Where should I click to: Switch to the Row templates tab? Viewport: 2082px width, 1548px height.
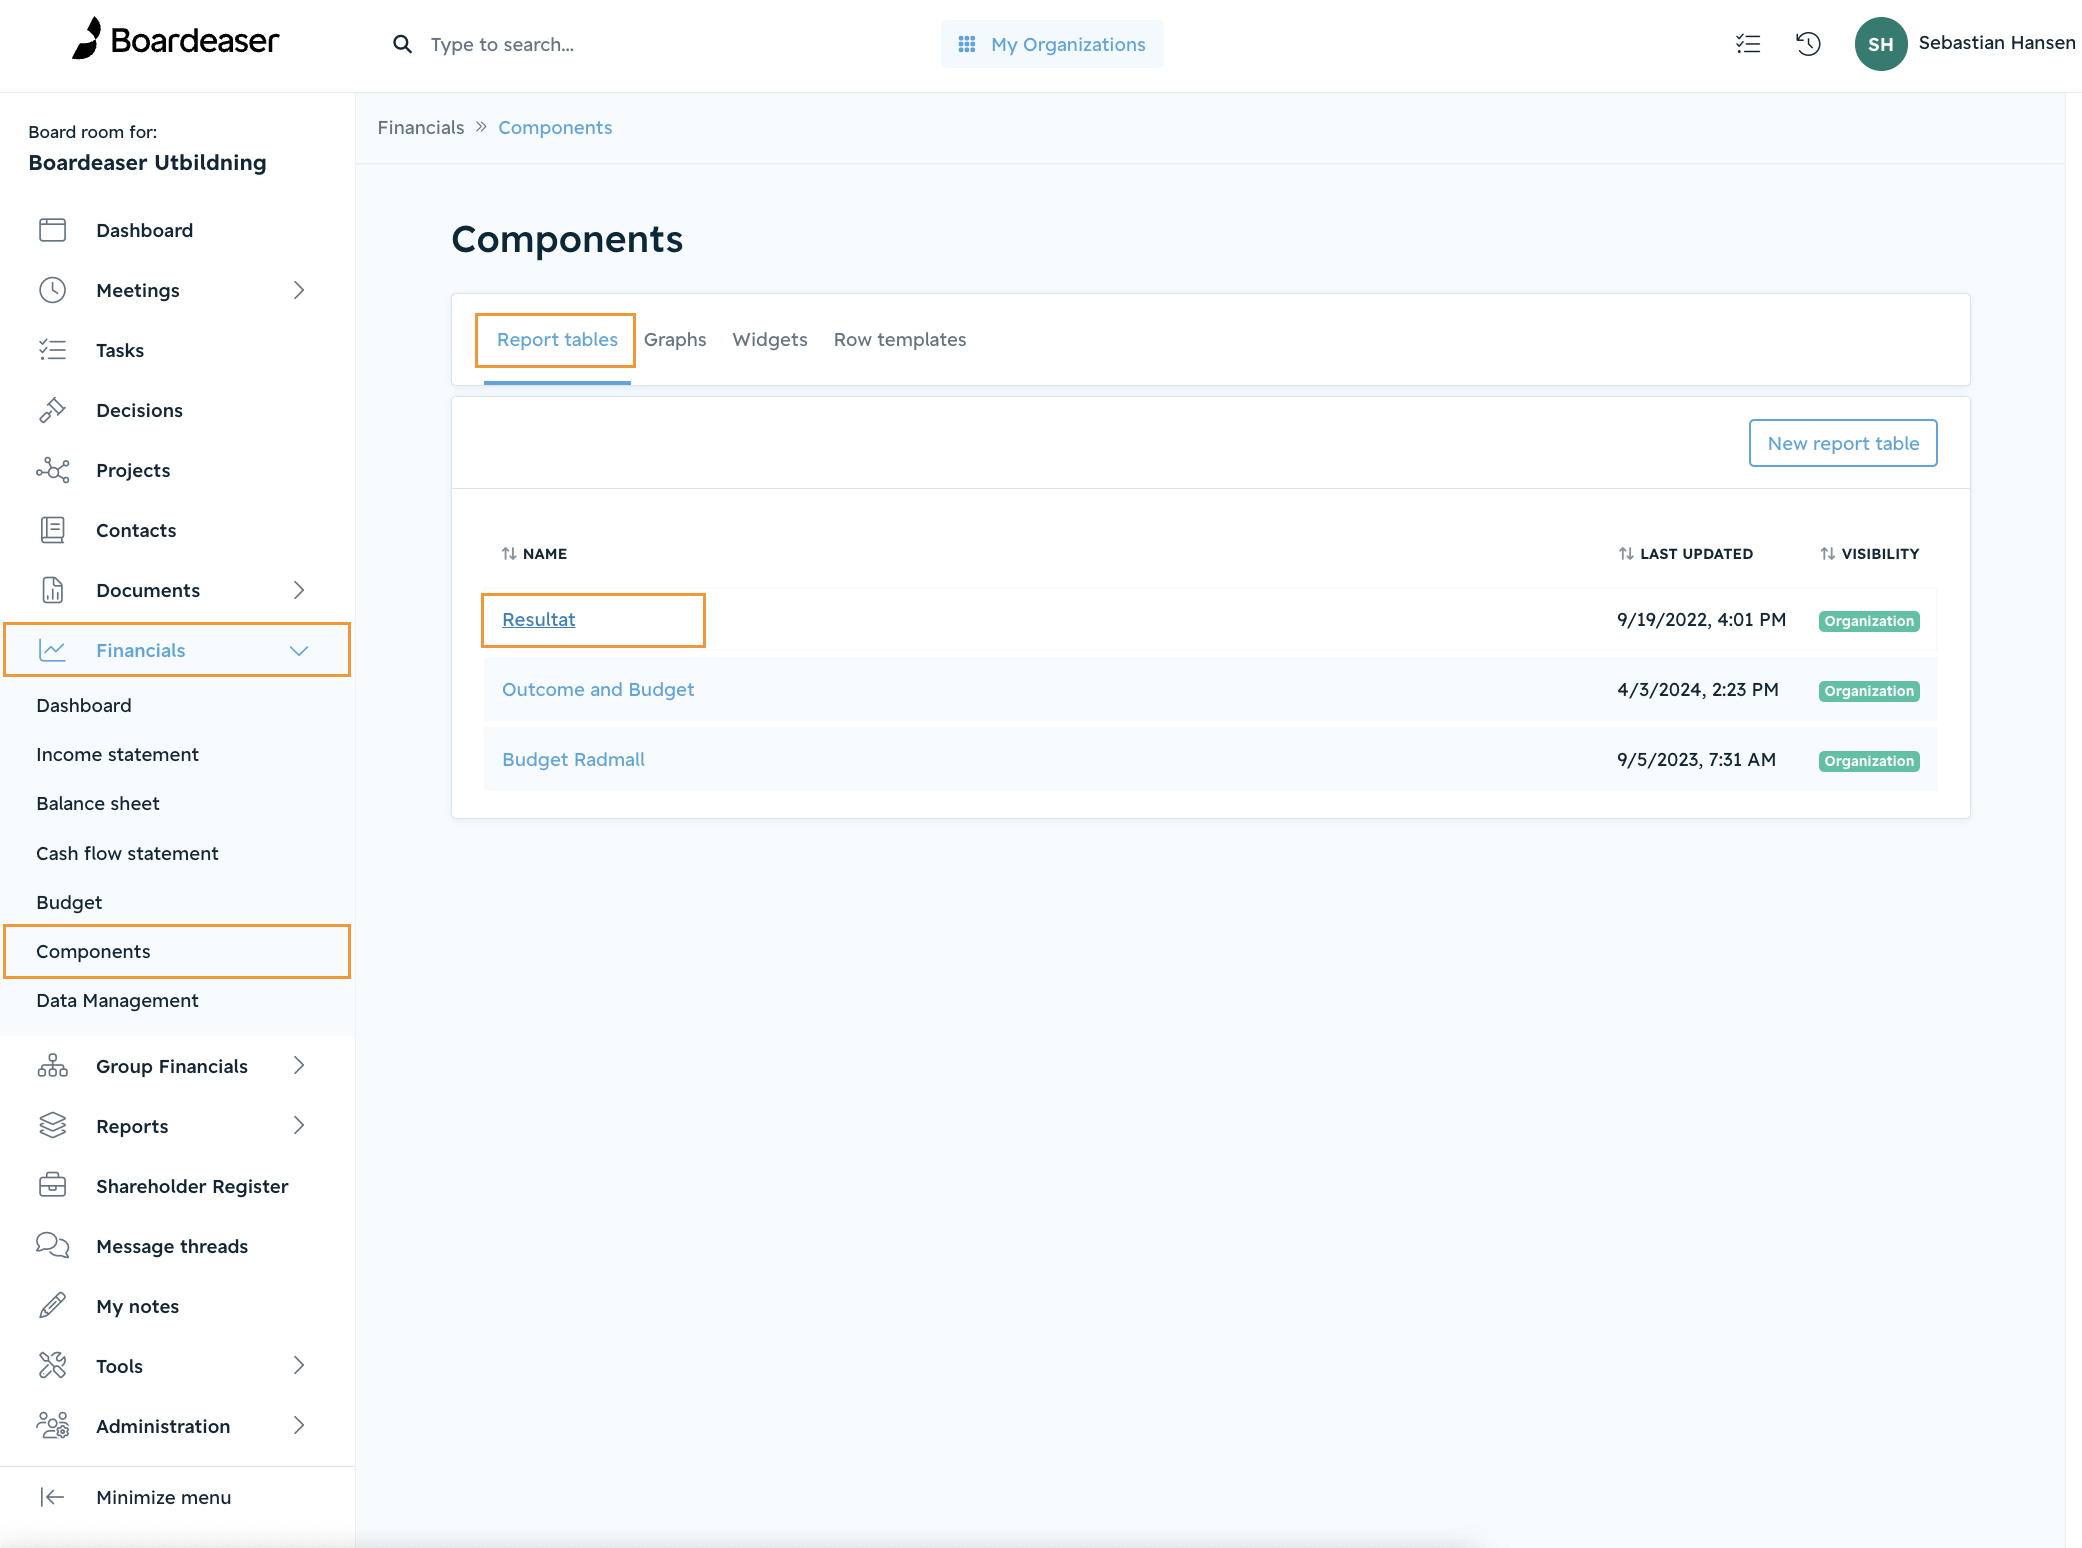(x=900, y=340)
